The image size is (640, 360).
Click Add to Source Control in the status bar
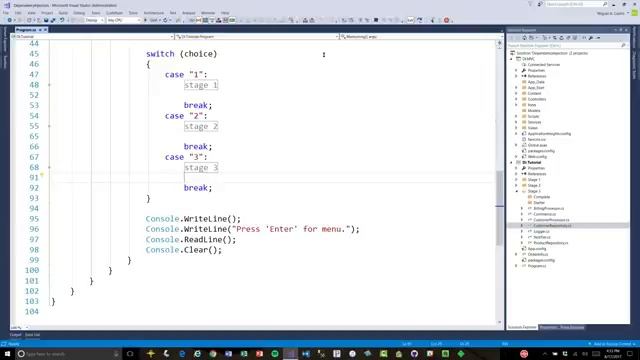(x=612, y=344)
